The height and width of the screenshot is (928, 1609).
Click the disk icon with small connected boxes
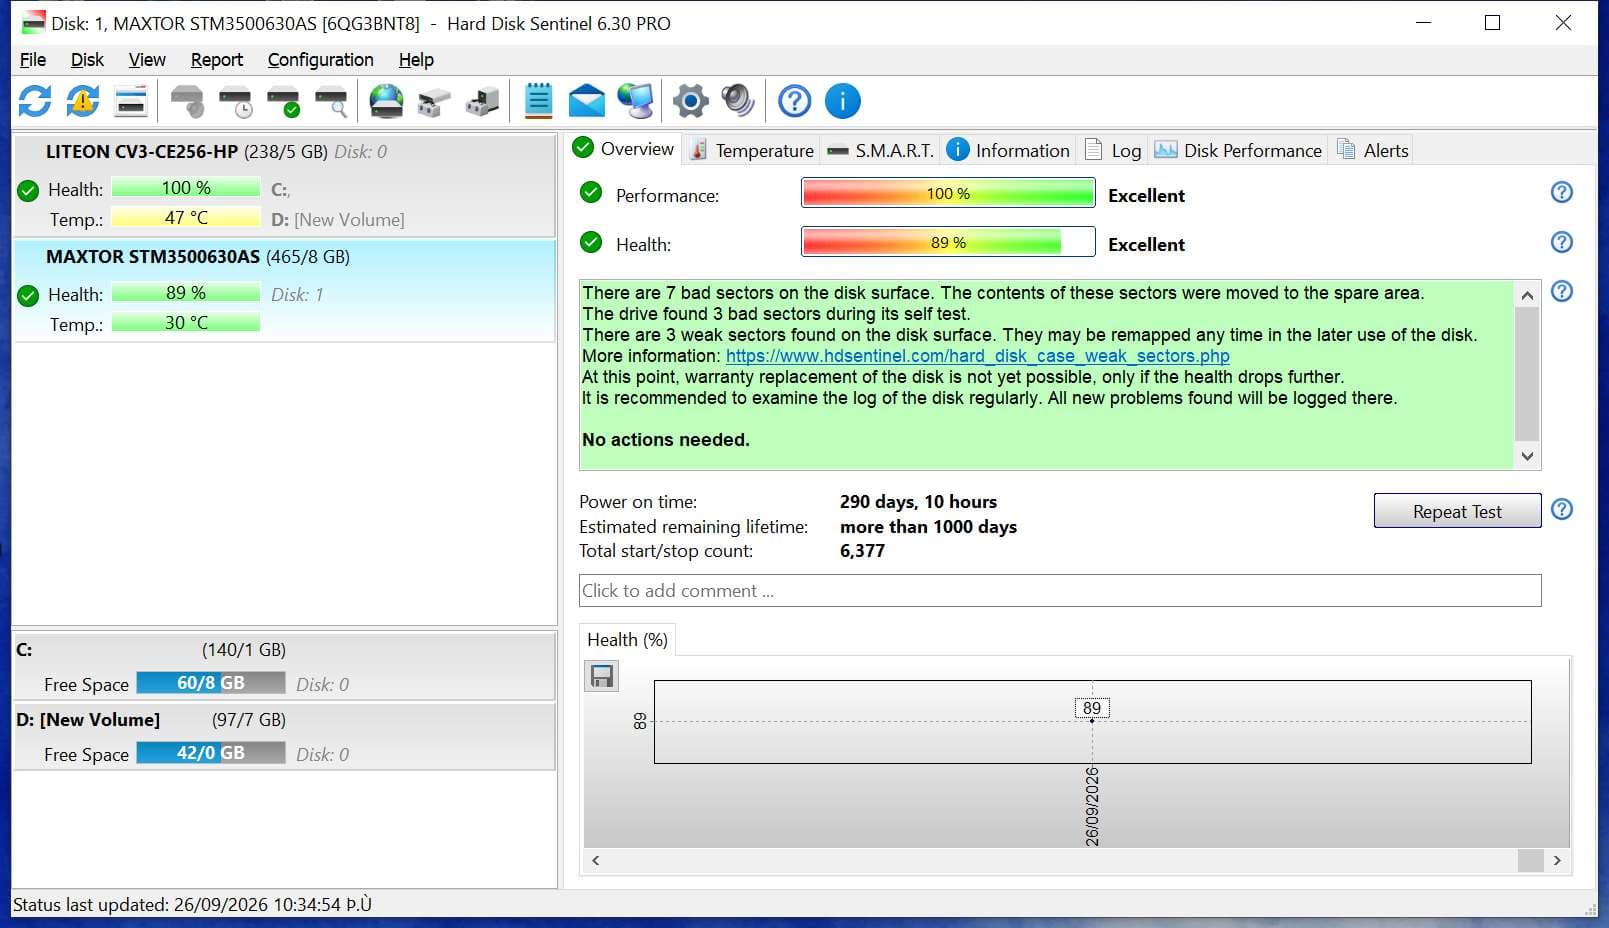click(x=434, y=101)
